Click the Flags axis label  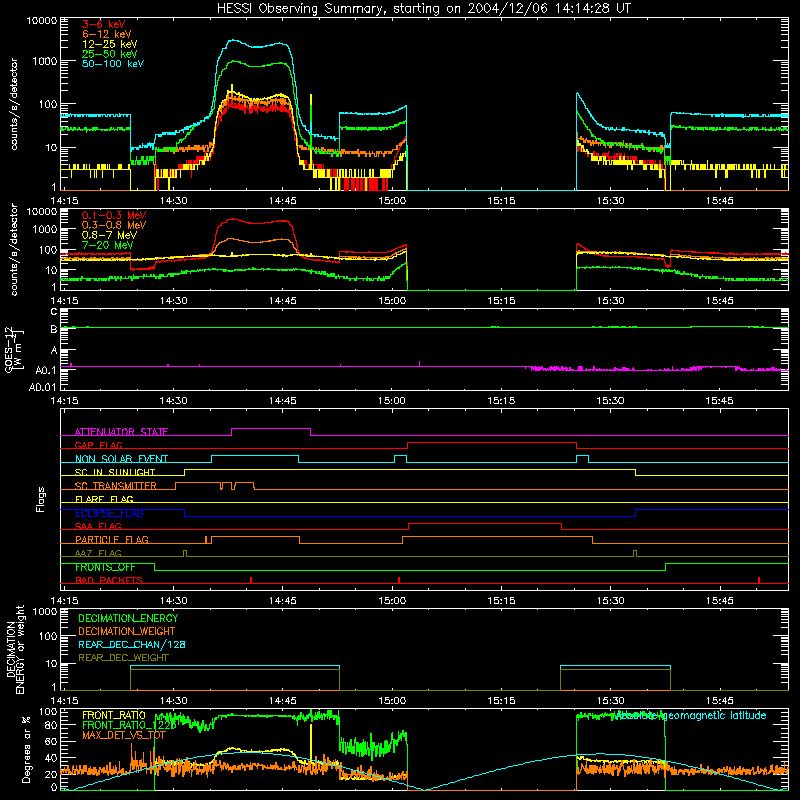[x=41, y=499]
